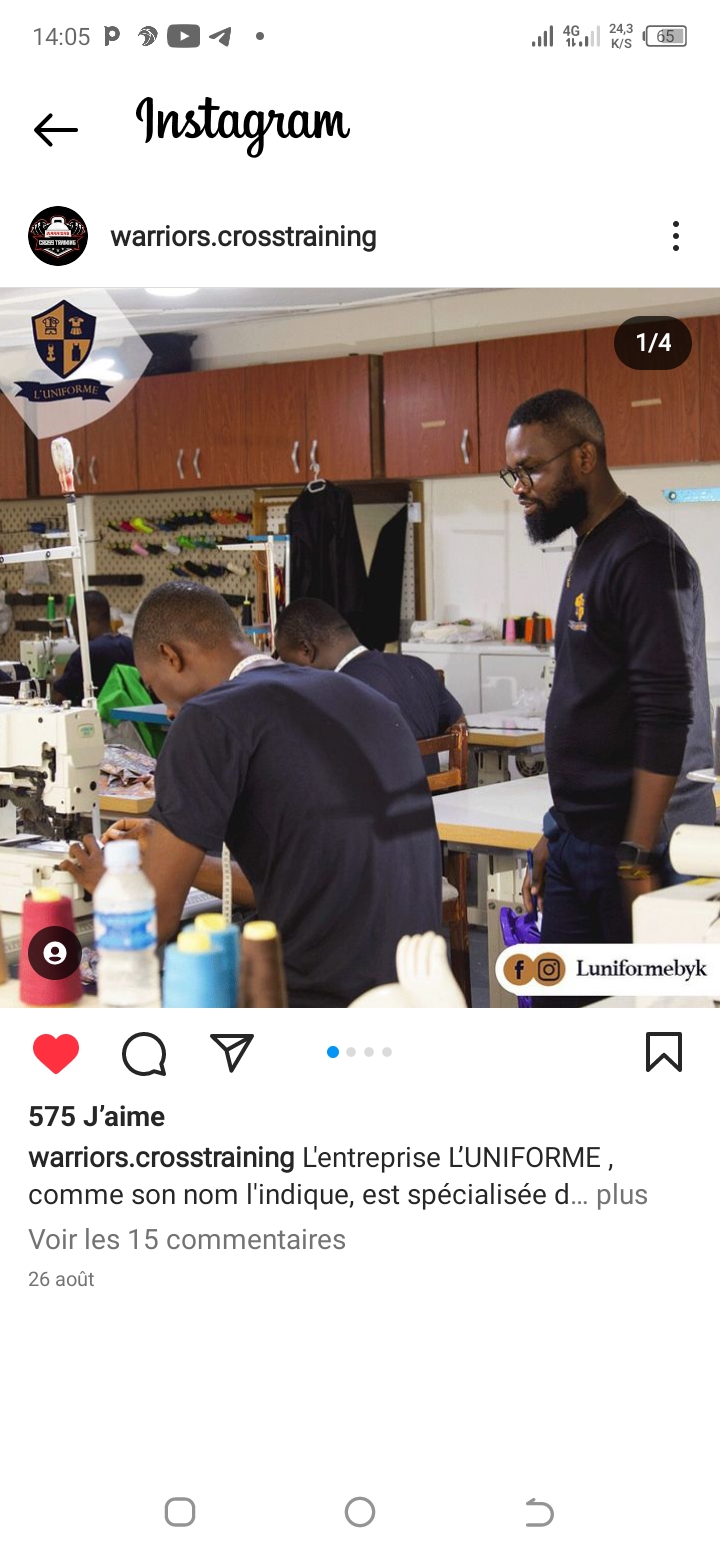Tap the Android back navigation button
The height and width of the screenshot is (1560, 720).
tap(539, 1512)
